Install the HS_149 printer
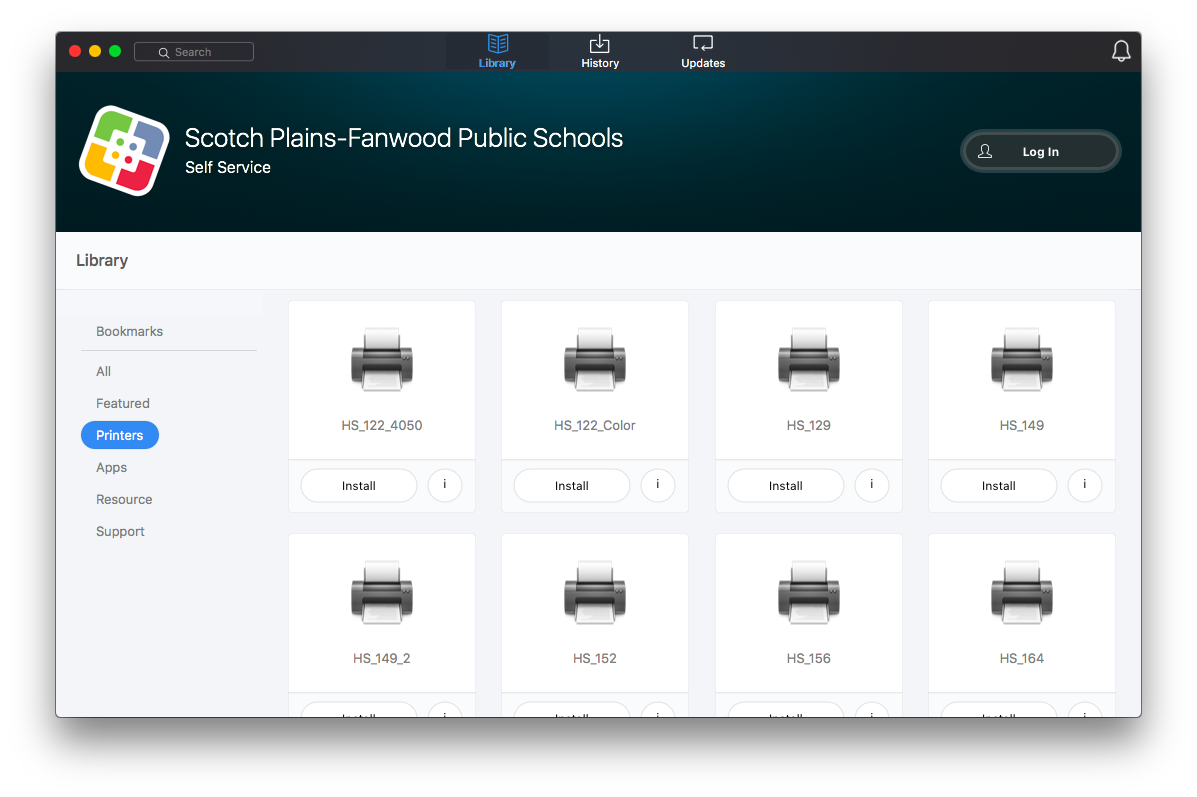1197x797 pixels. point(998,486)
